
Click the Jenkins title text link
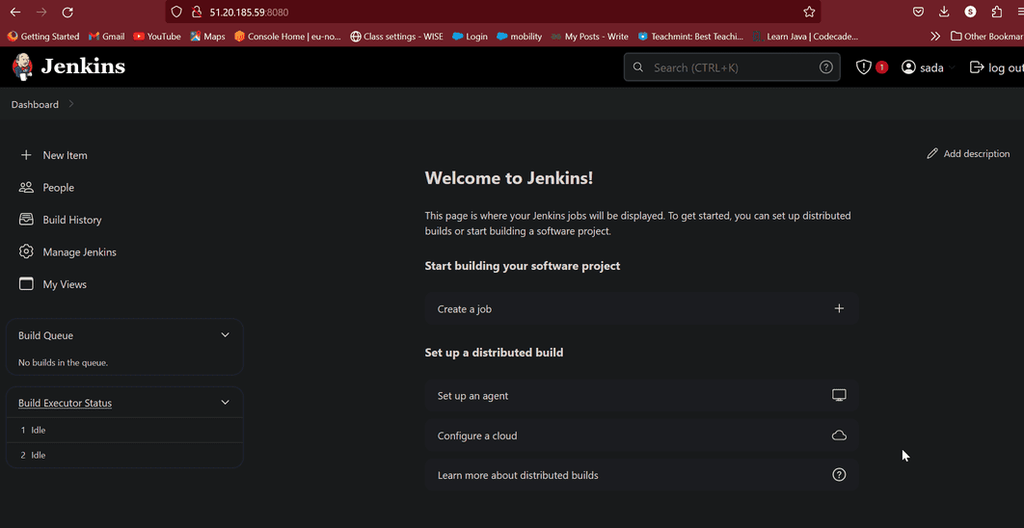(83, 67)
